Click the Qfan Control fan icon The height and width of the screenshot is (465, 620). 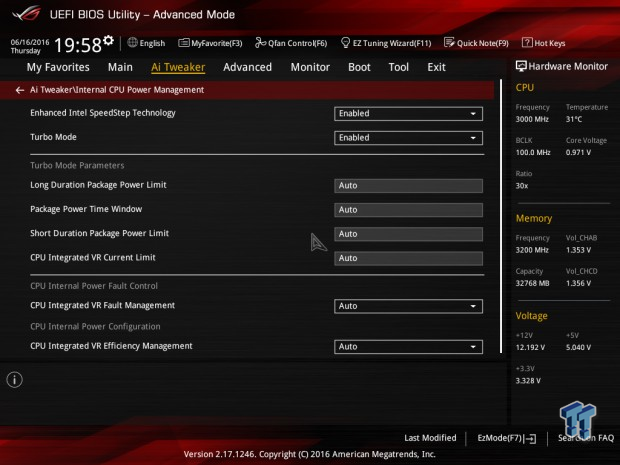pyautogui.click(x=260, y=42)
